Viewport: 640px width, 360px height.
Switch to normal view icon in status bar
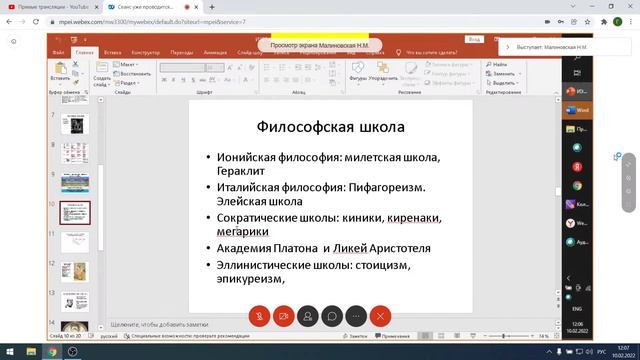tap(425, 336)
